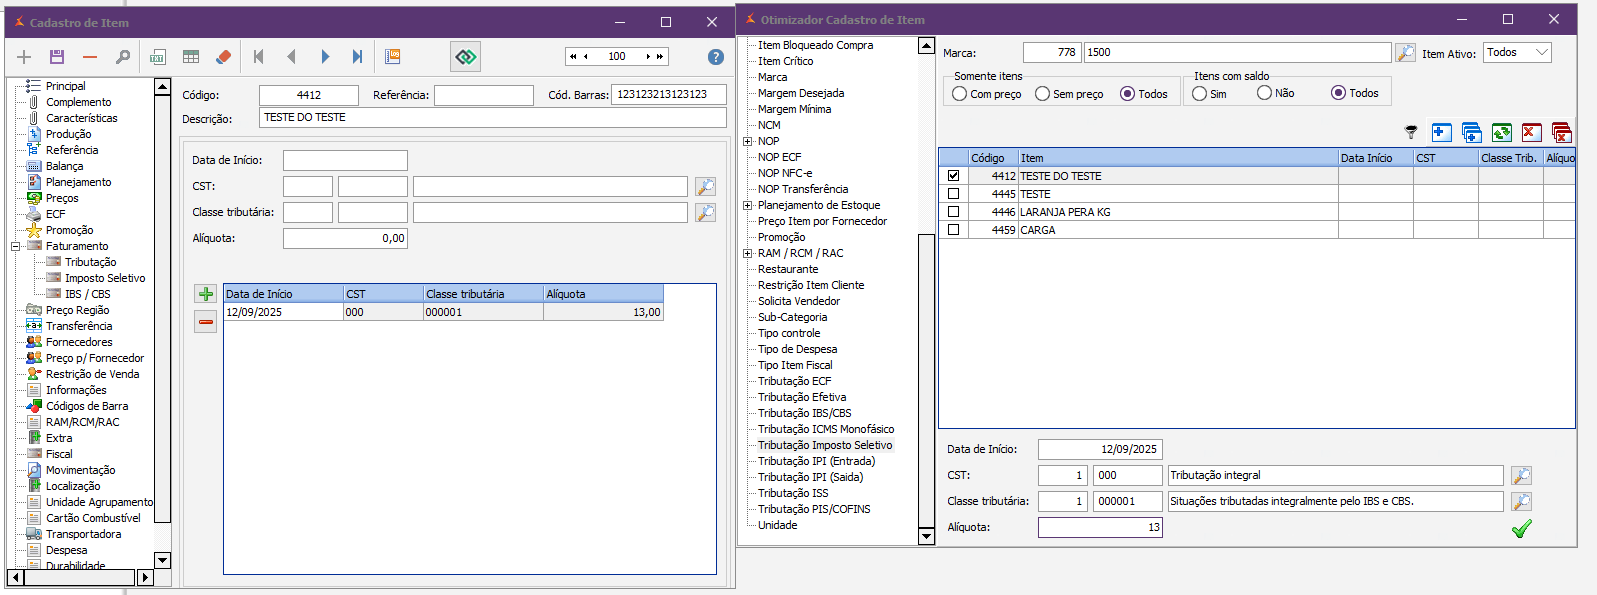The image size is (1597, 595).
Task: Click the green double-diamond optimizer icon
Action: click(466, 57)
